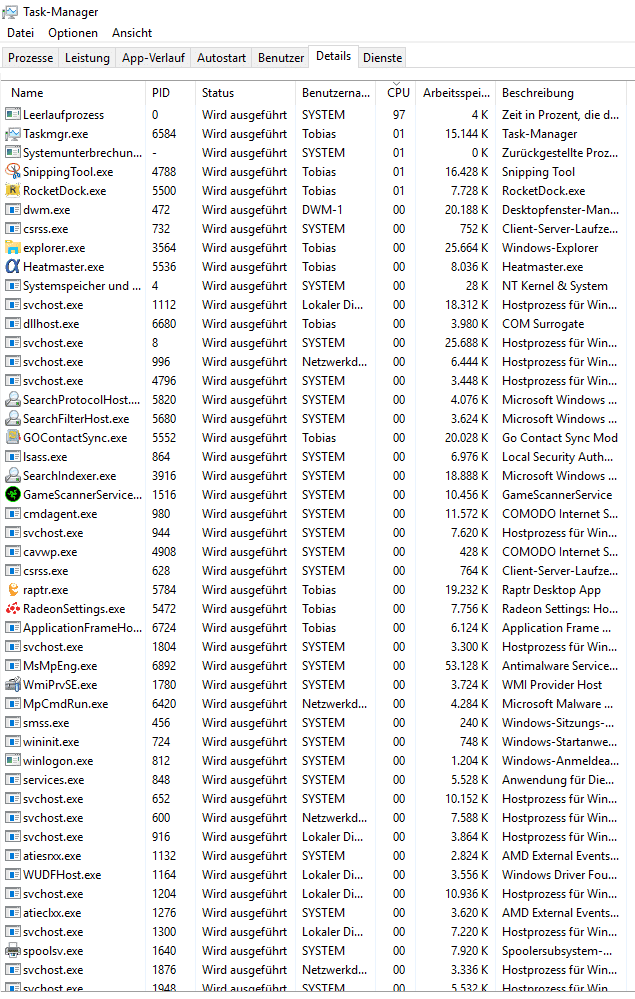Select the Systemunterbrechungen row

(x=315, y=153)
